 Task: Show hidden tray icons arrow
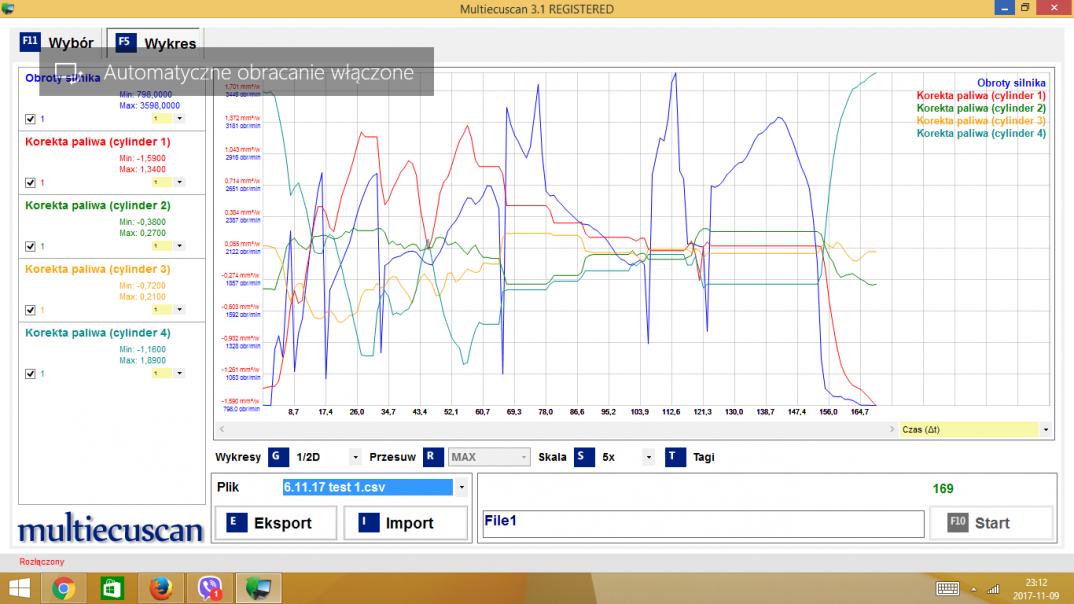(x=973, y=589)
